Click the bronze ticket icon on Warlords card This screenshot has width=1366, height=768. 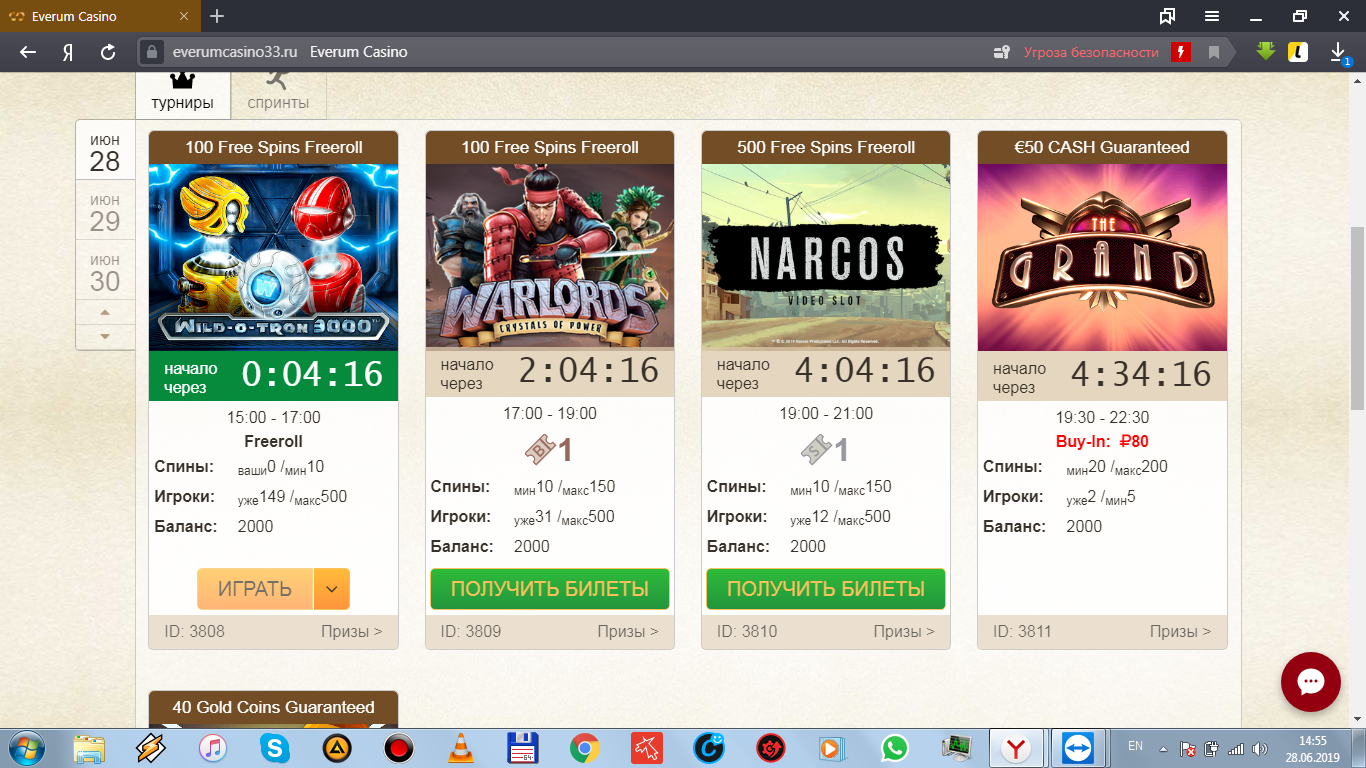(538, 451)
